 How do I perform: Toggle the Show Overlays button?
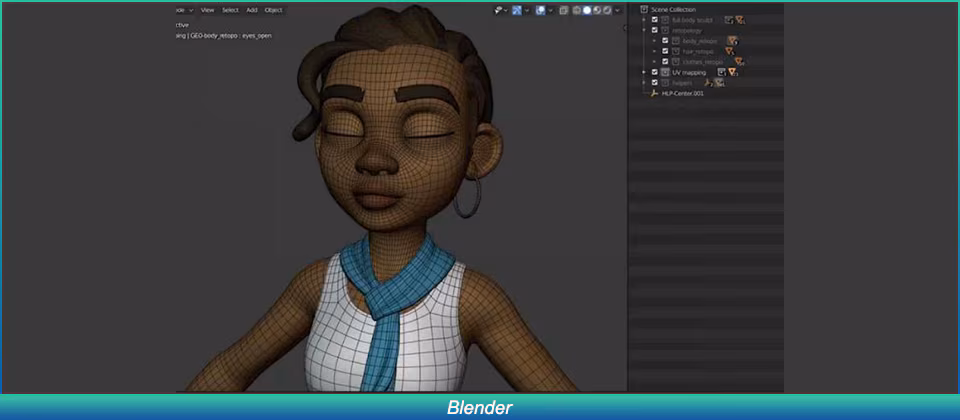tap(541, 10)
